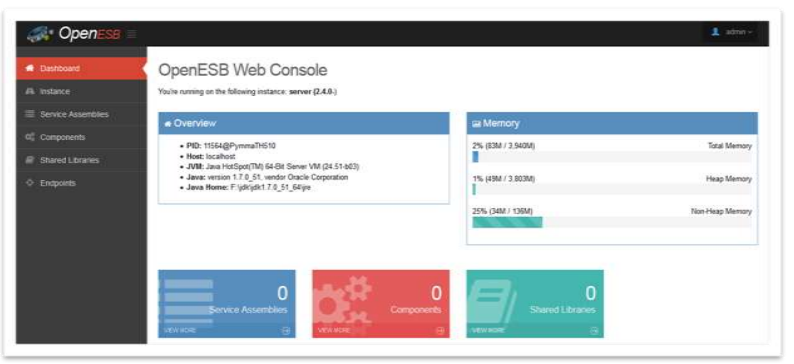Screen dimensions: 794x364
Task: Click the OpenESB logo
Action: pos(74,34)
